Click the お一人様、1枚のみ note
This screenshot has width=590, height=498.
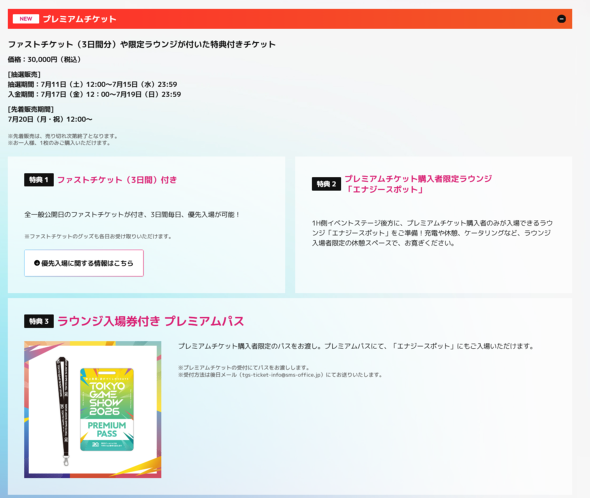[59, 143]
